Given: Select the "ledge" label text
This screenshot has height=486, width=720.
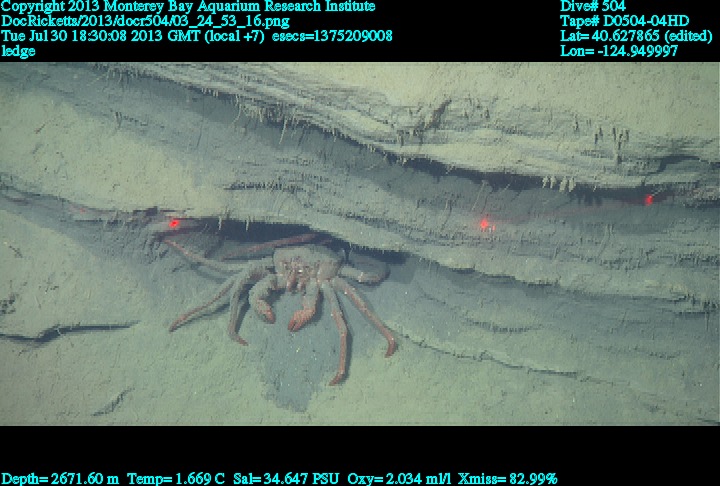Looking at the screenshot, I should 18,51.
